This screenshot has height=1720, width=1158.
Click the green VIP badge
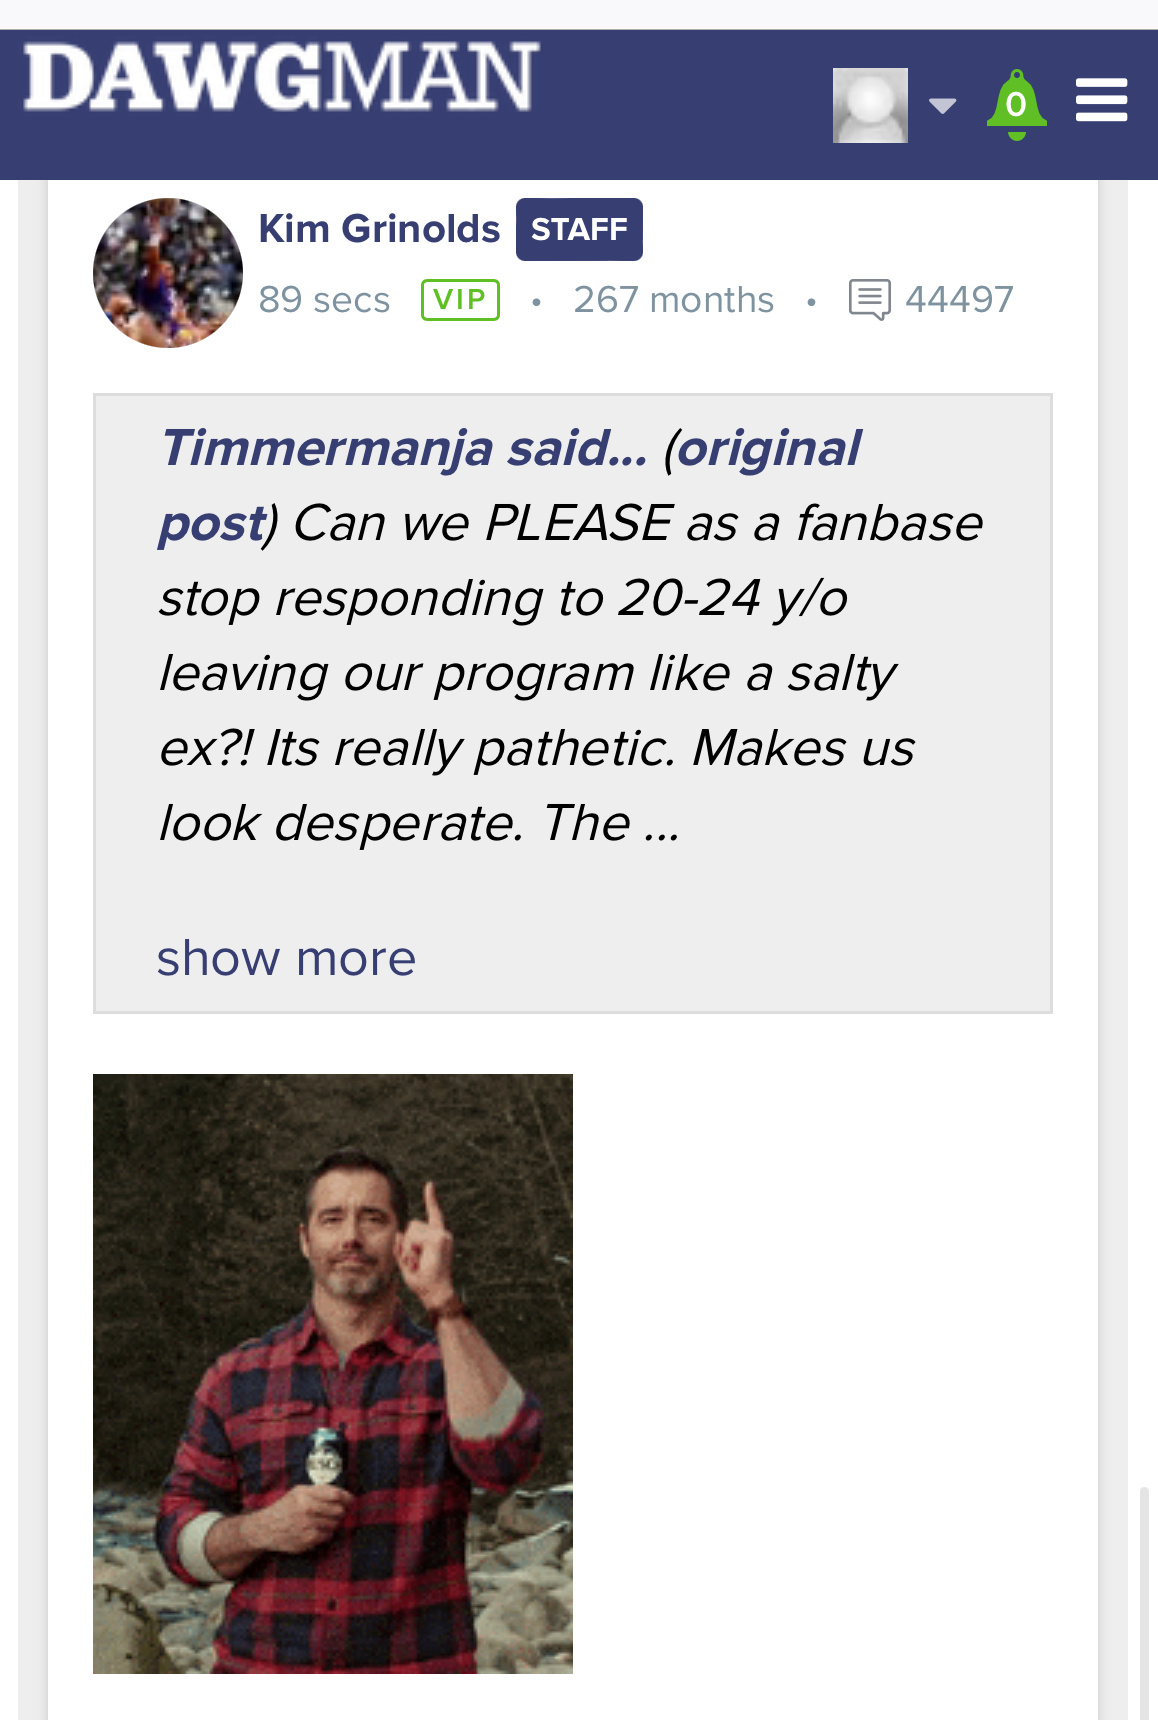click(460, 300)
